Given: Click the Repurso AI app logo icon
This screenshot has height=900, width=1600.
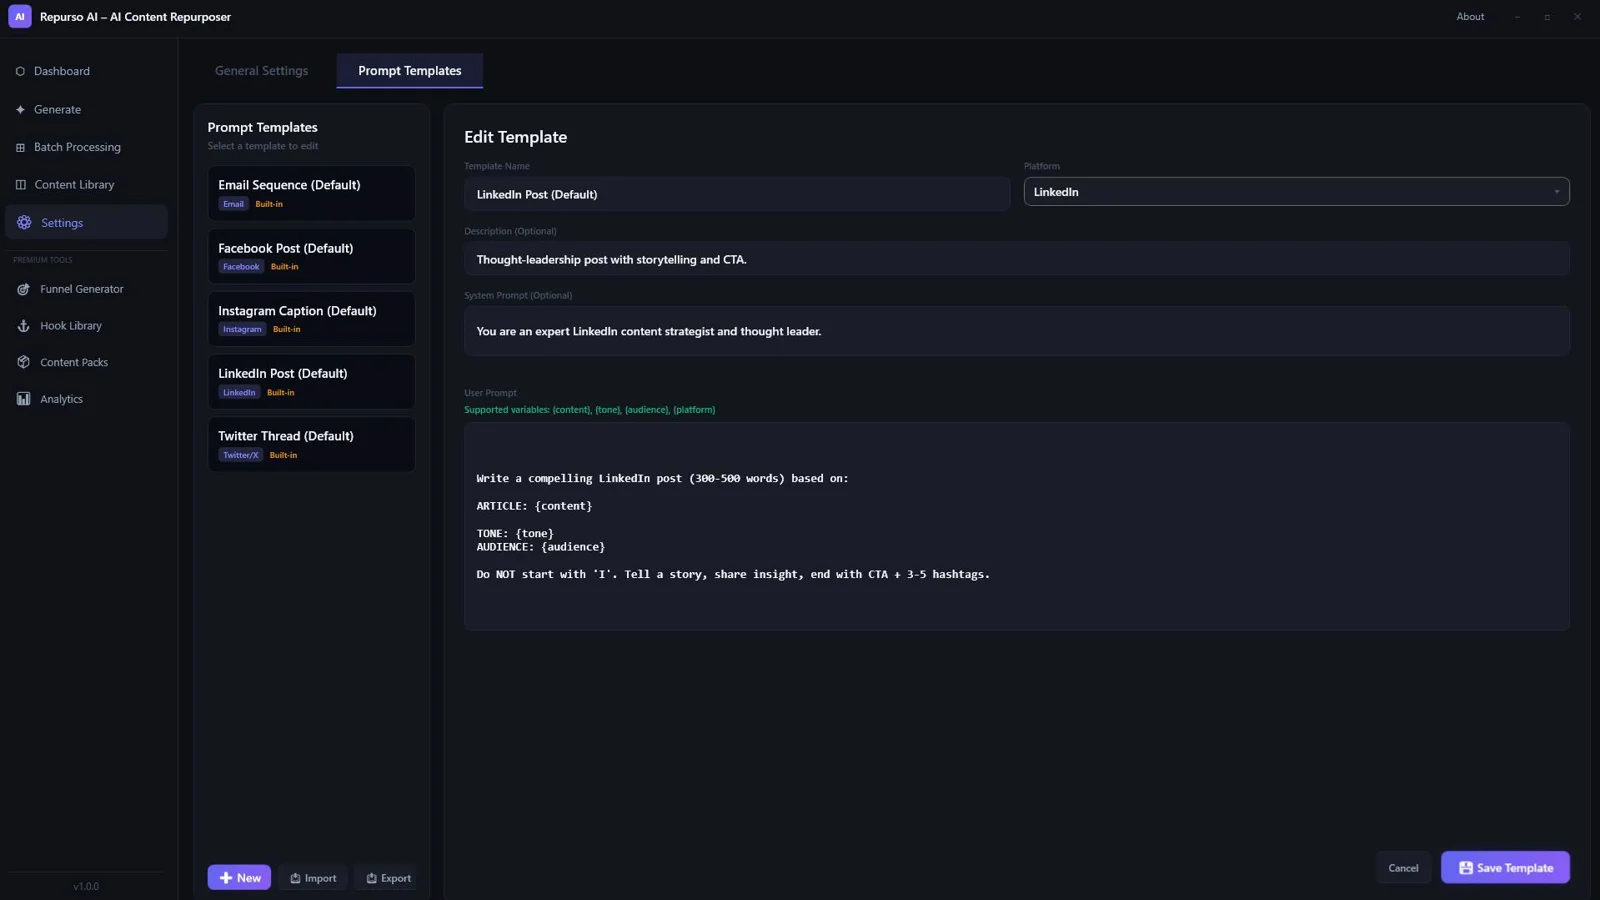Looking at the screenshot, I should point(20,17).
